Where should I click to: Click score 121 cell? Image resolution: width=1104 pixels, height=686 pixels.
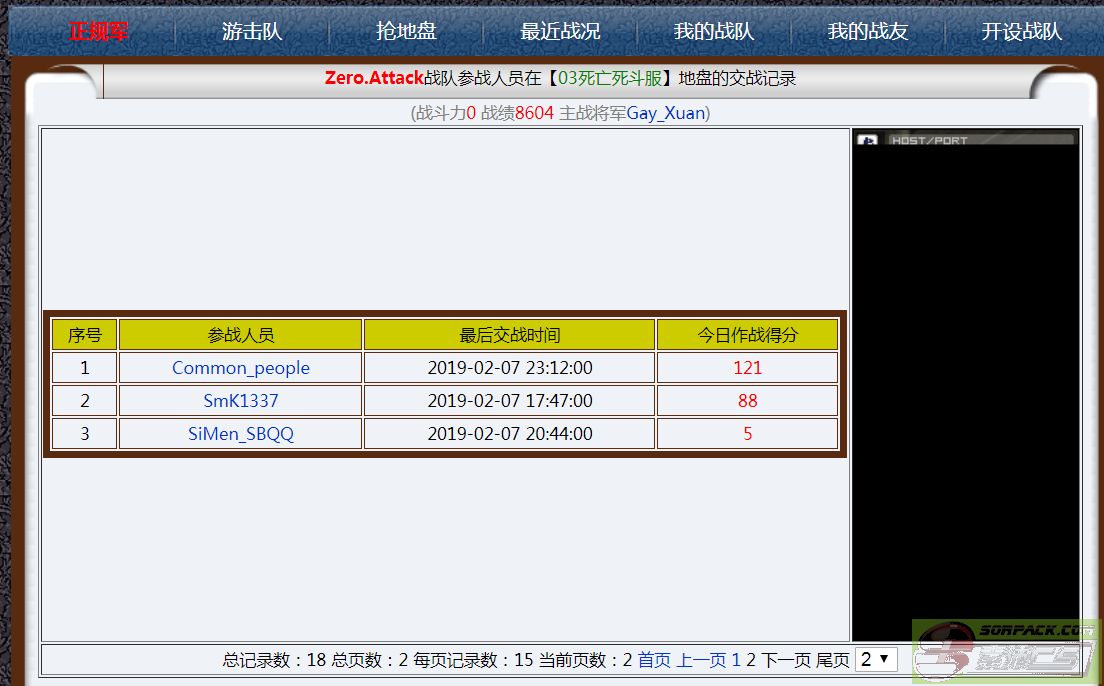click(x=748, y=368)
